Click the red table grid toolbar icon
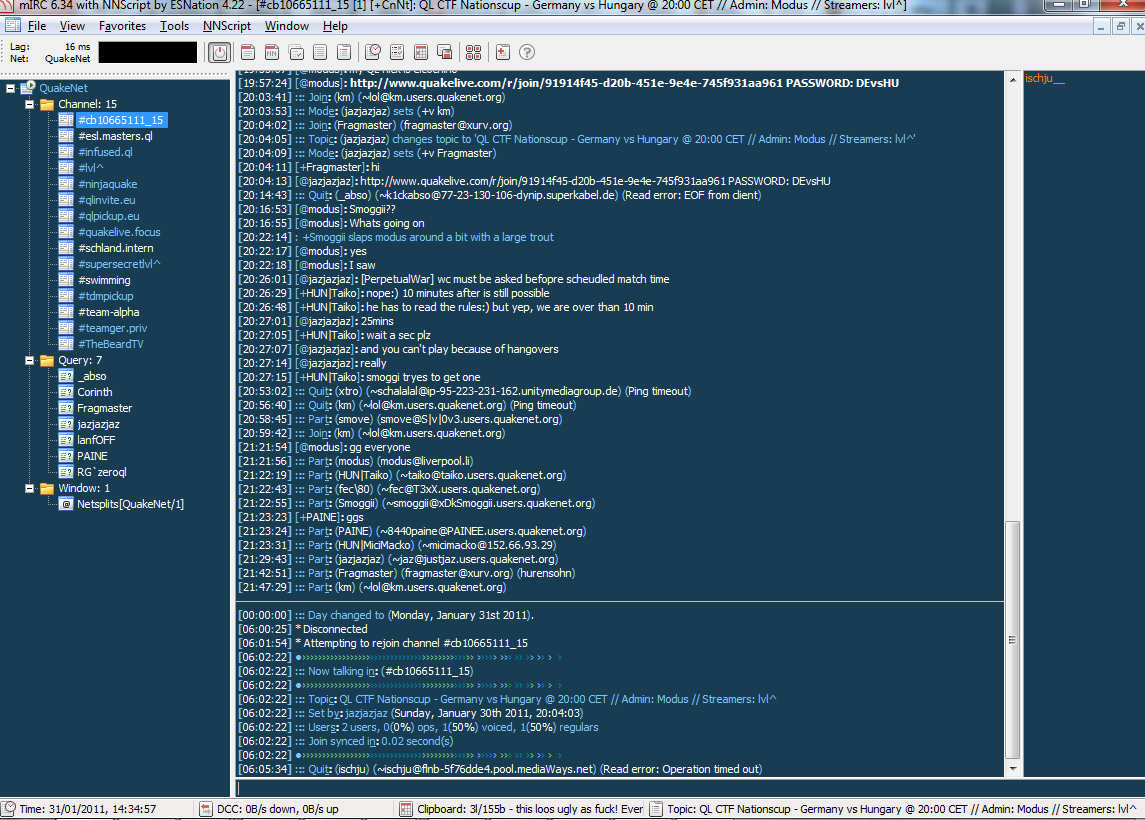 coord(421,52)
